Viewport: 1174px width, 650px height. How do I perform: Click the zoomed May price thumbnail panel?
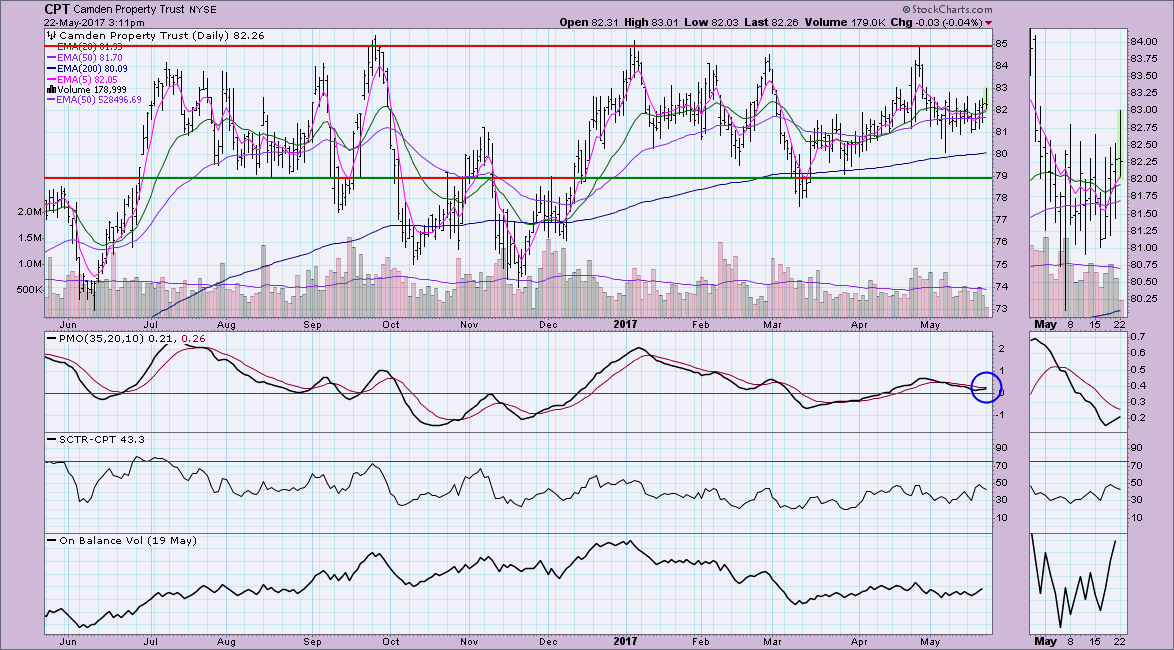click(1075, 170)
